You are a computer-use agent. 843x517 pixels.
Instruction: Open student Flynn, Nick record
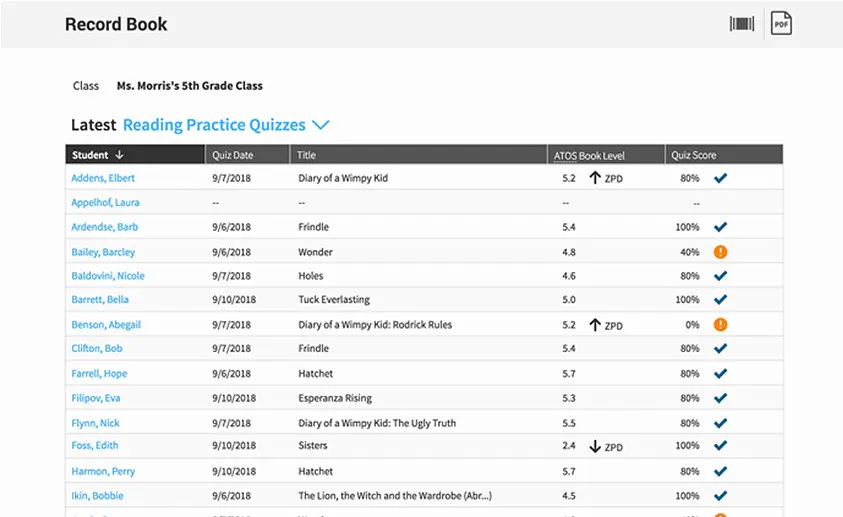[x=95, y=423]
